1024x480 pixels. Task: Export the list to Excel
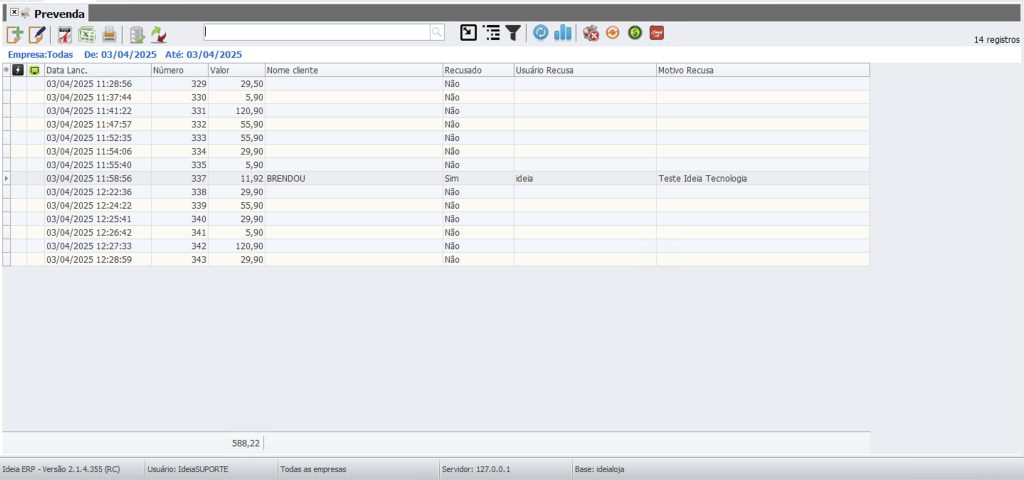coord(87,33)
